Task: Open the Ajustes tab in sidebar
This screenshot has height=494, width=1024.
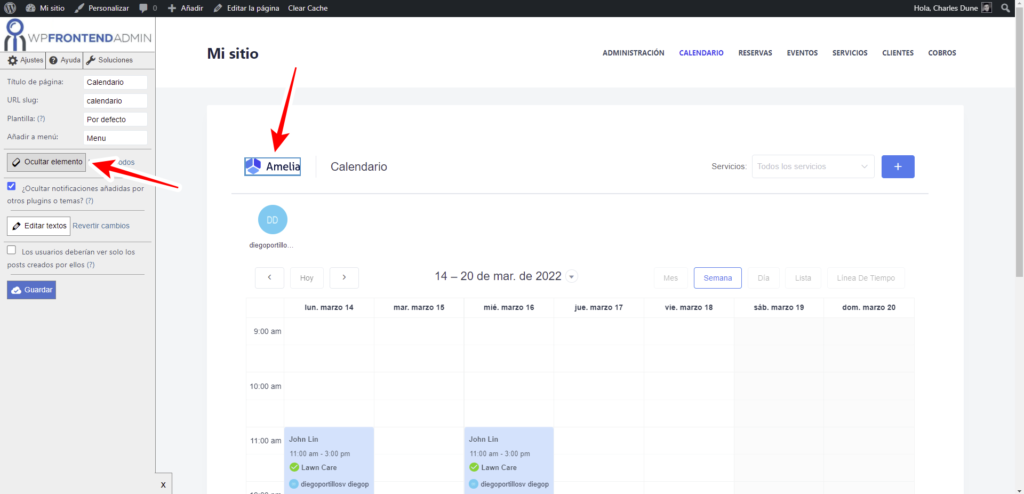Action: point(25,60)
